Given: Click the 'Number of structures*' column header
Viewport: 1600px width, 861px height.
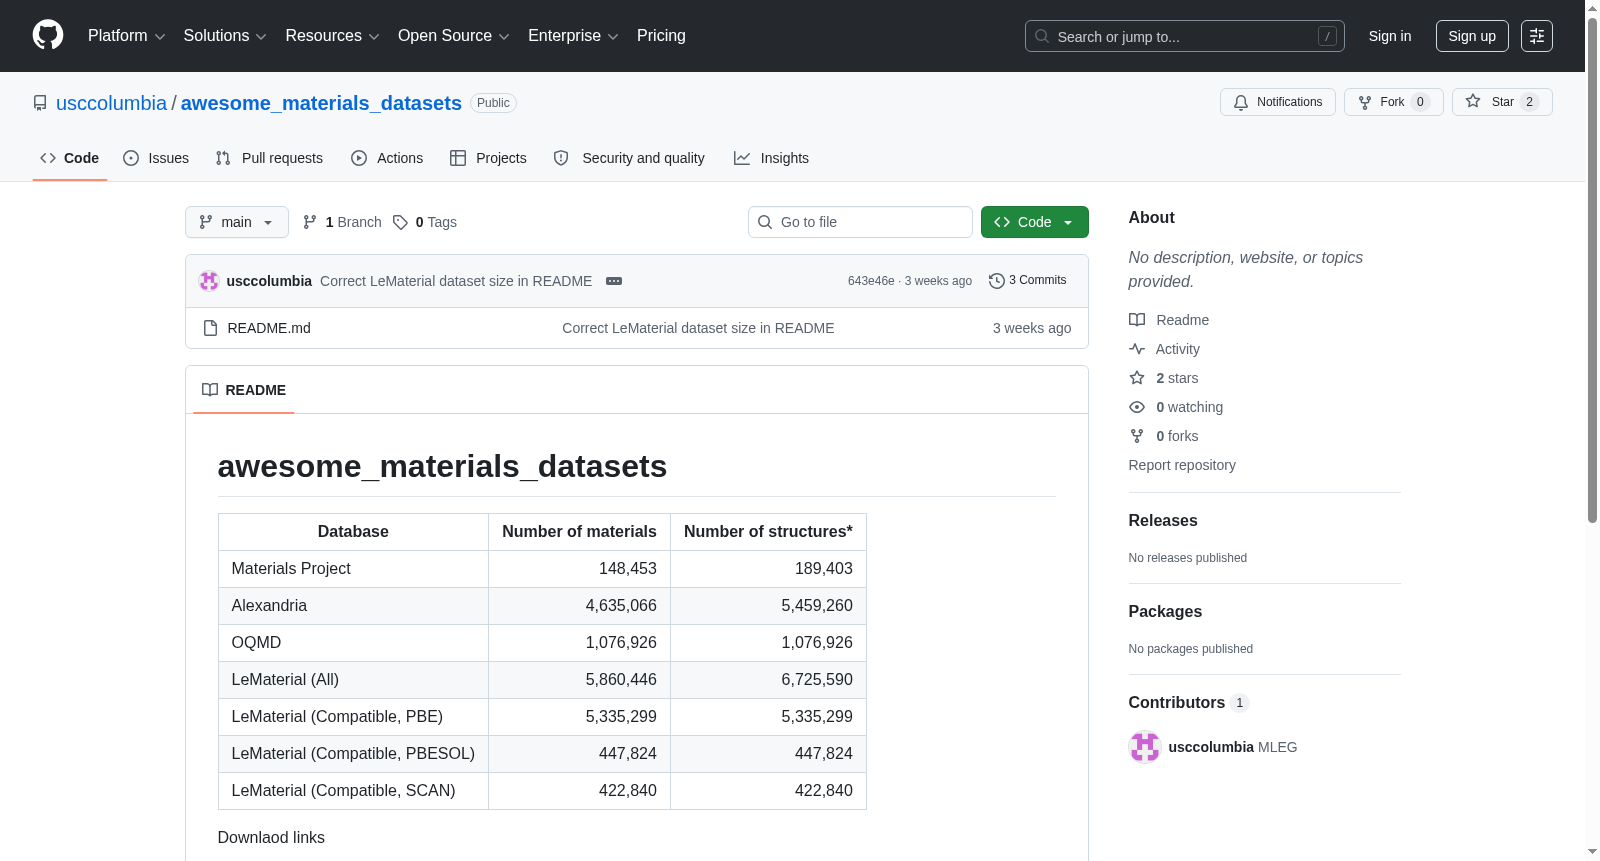Looking at the screenshot, I should pyautogui.click(x=768, y=531).
